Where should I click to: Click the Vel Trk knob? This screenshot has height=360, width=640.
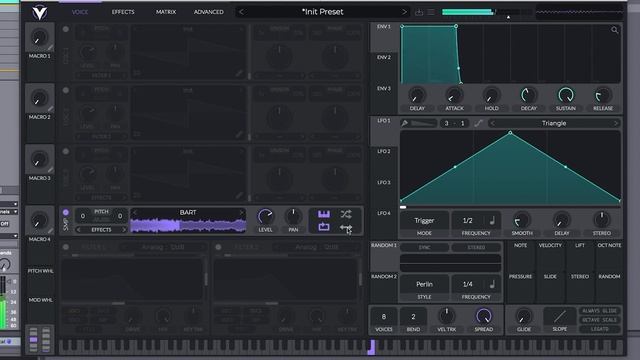pyautogui.click(x=447, y=316)
